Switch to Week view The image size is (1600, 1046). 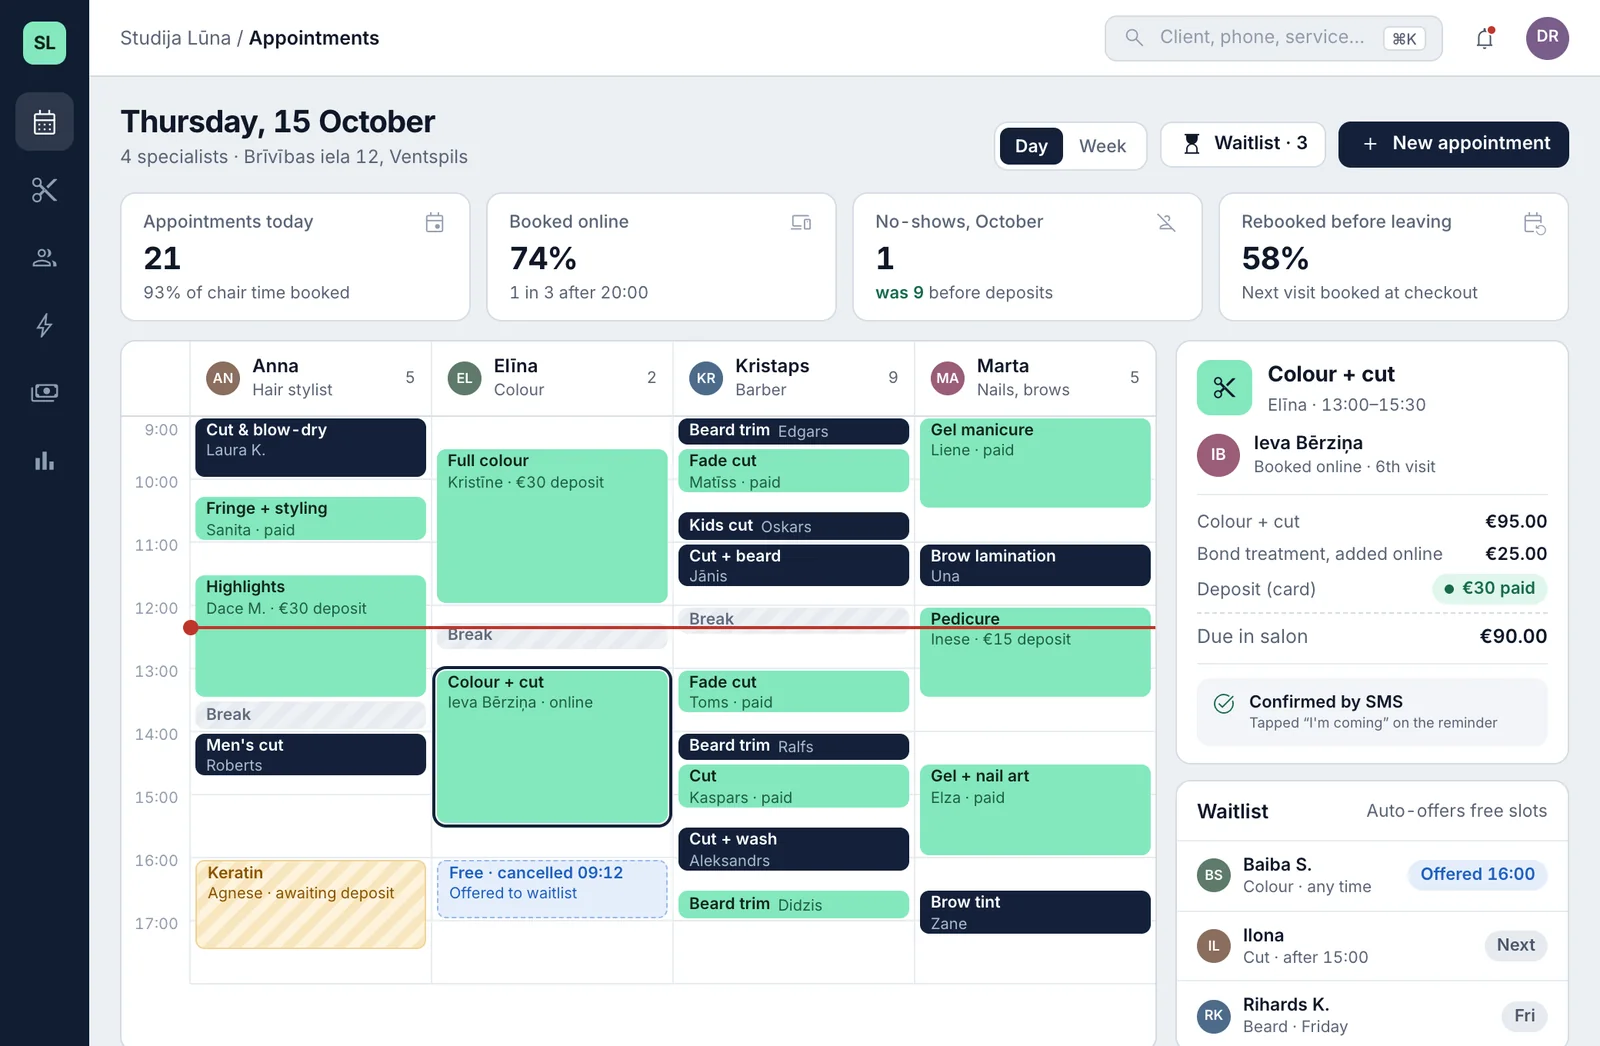tap(1102, 146)
